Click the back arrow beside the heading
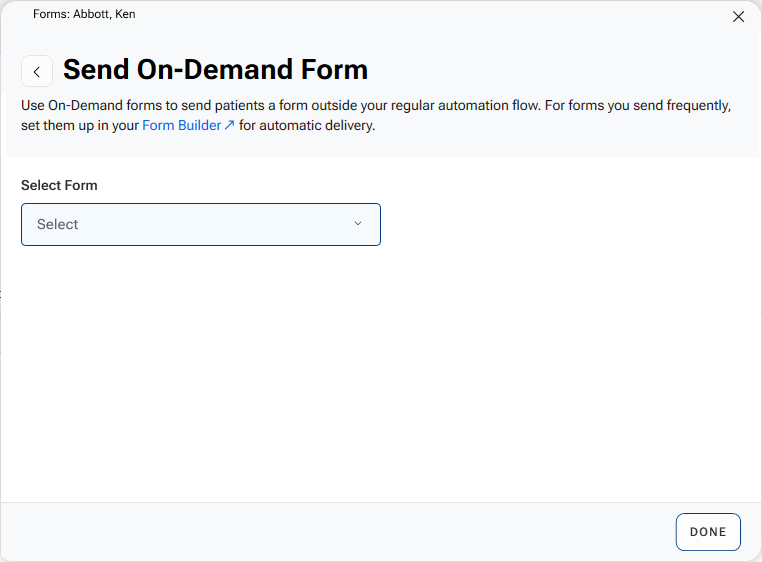Image resolution: width=762 pixels, height=562 pixels. click(37, 72)
